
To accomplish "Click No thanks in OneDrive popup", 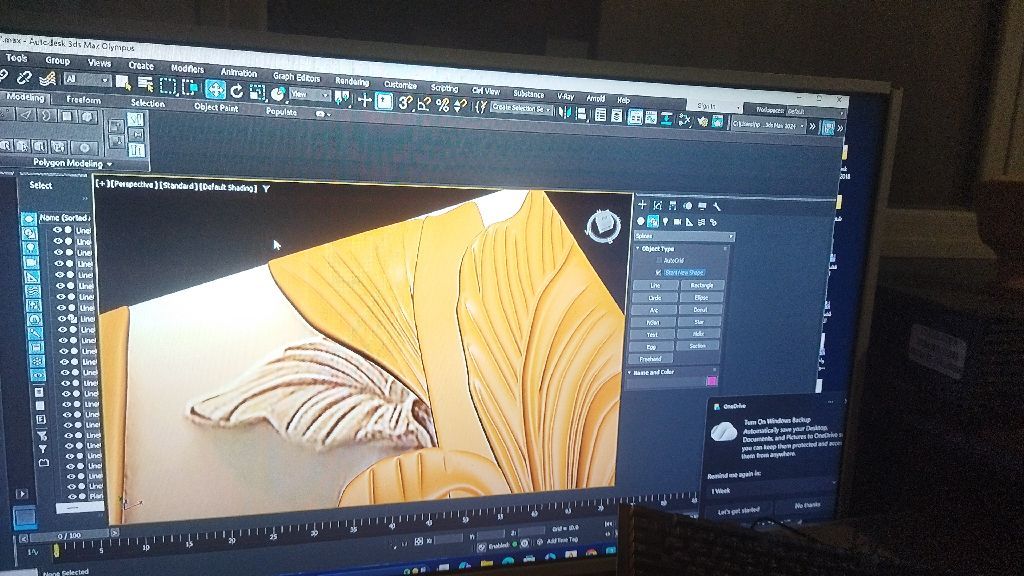I will click(x=806, y=505).
